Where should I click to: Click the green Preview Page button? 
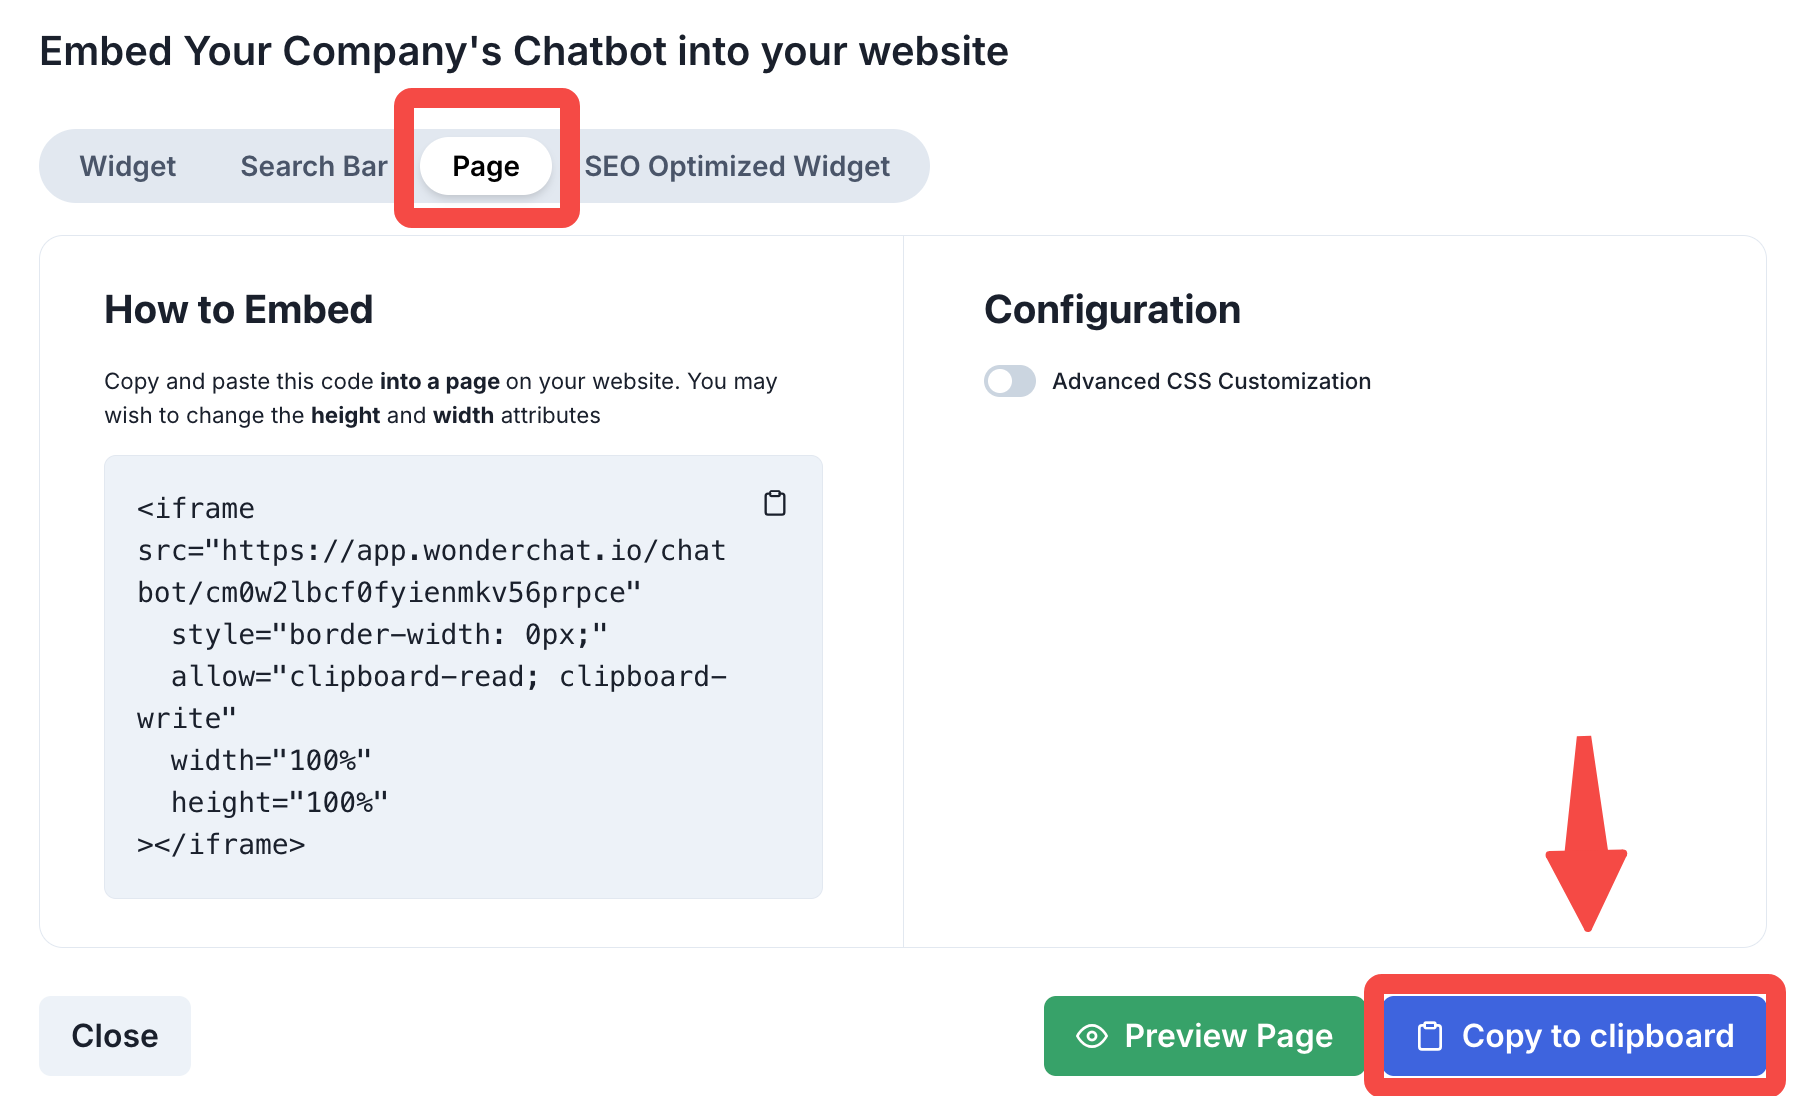[1203, 1036]
